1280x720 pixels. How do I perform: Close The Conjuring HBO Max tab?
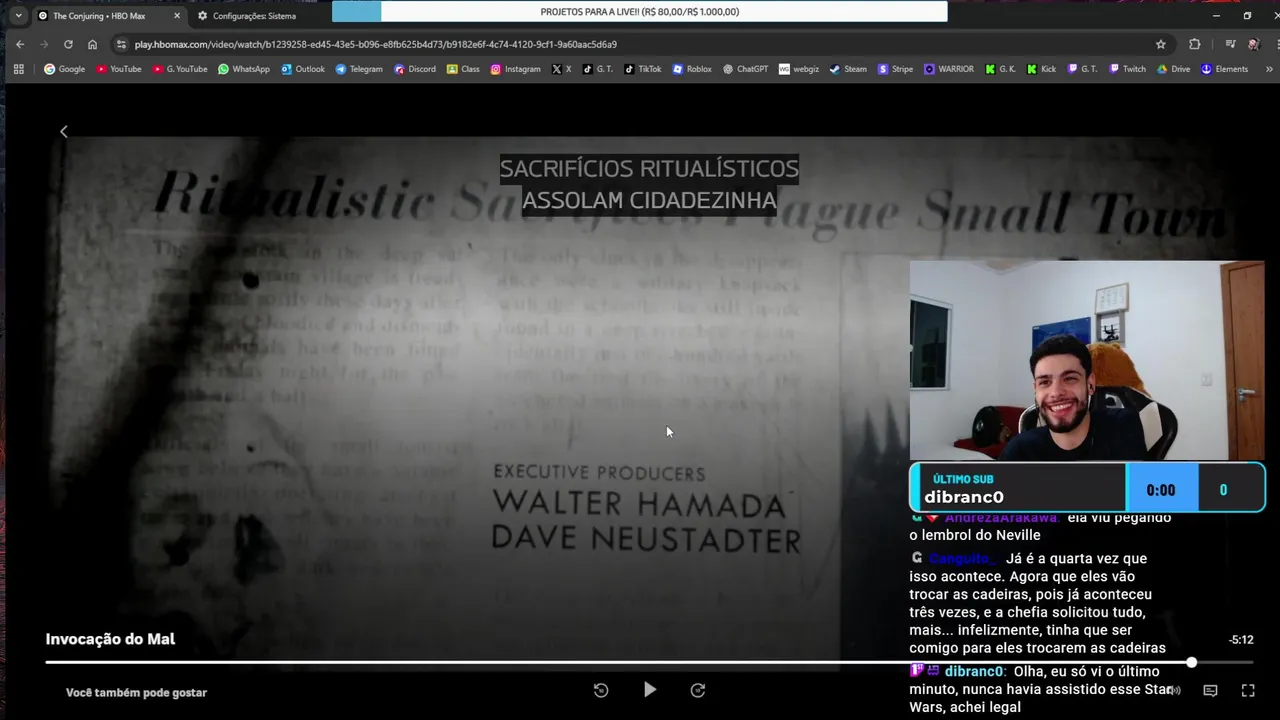point(177,16)
